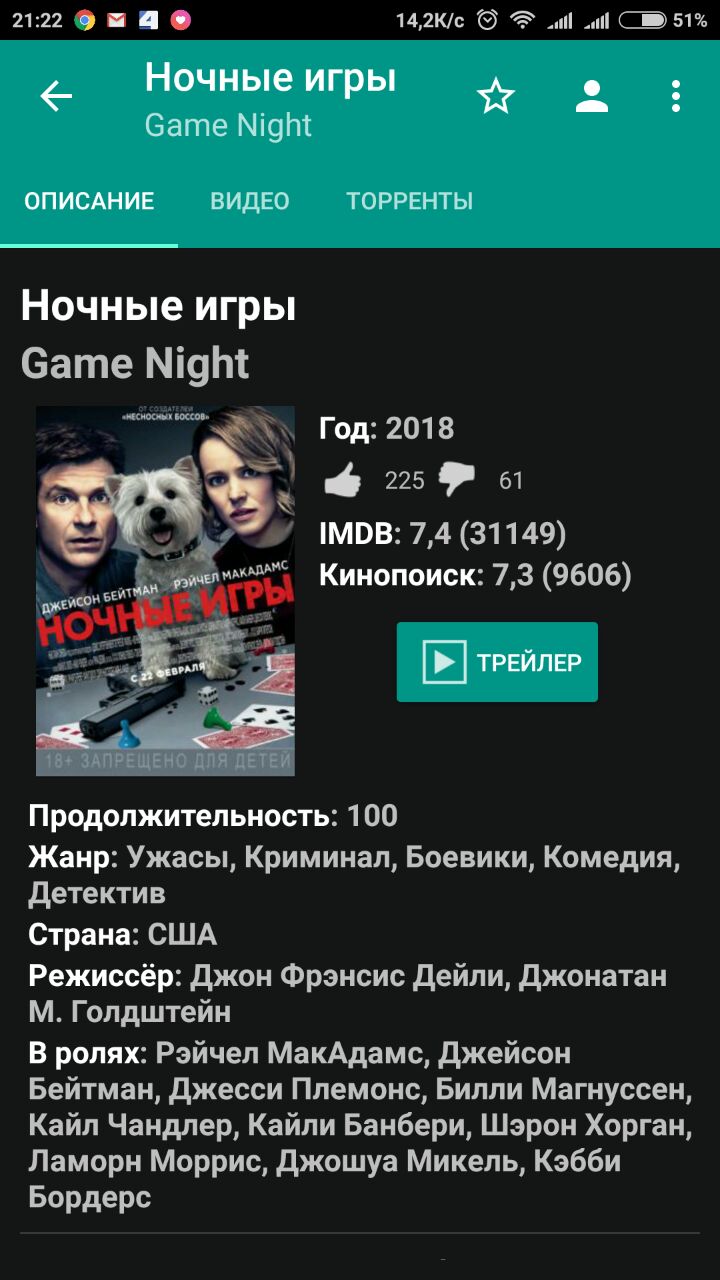Image resolution: width=720 pixels, height=1280 pixels.
Task: Tap the Chrome notification icon in status bar
Action: coord(85,20)
